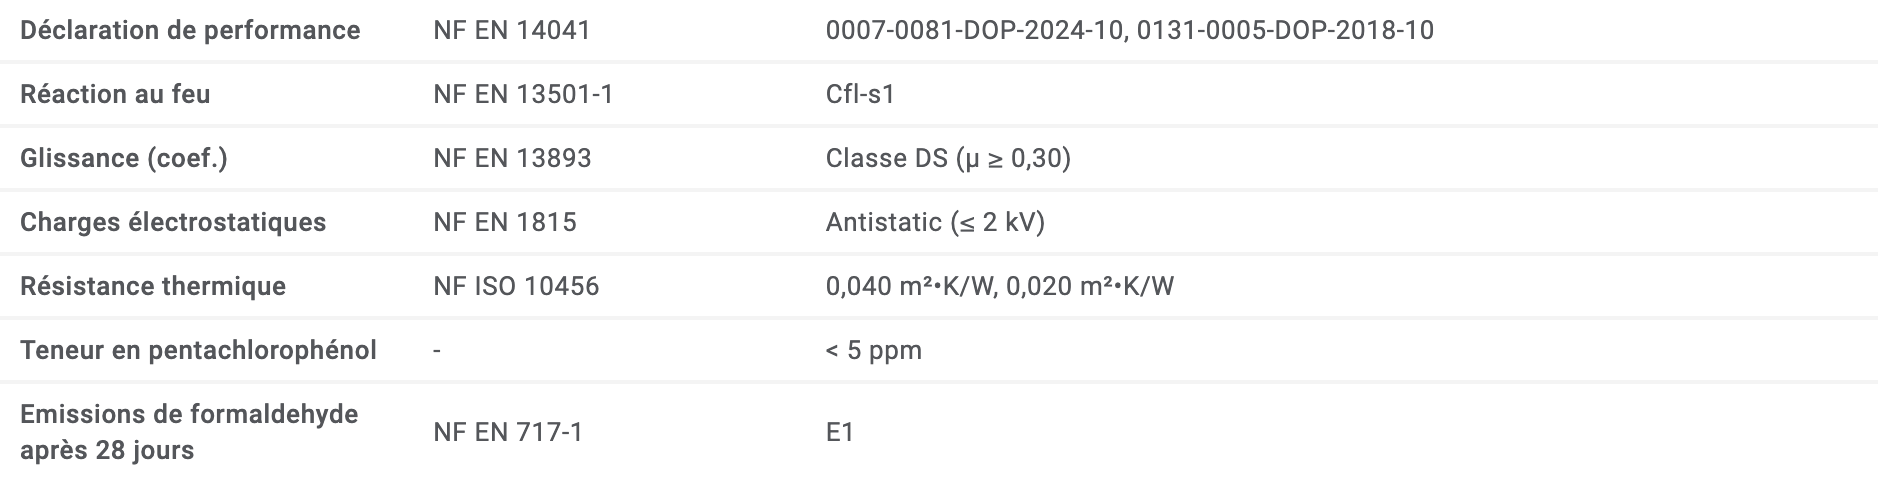
Task: Select the NF ISO 10456 standard cell
Action: point(516,286)
